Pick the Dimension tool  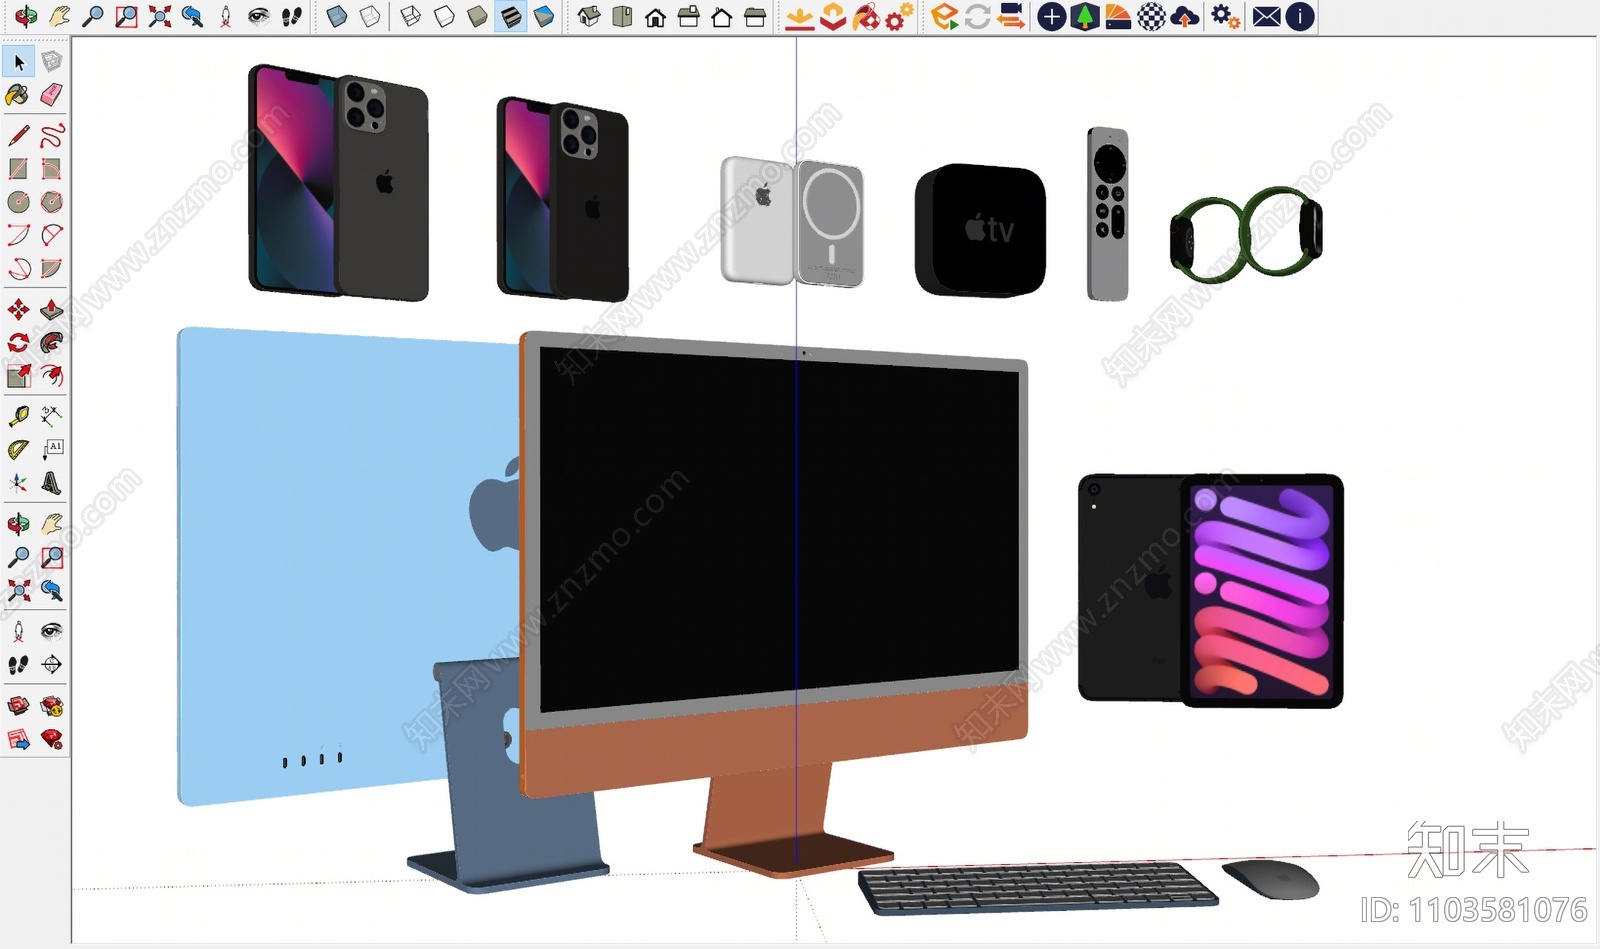[52, 416]
